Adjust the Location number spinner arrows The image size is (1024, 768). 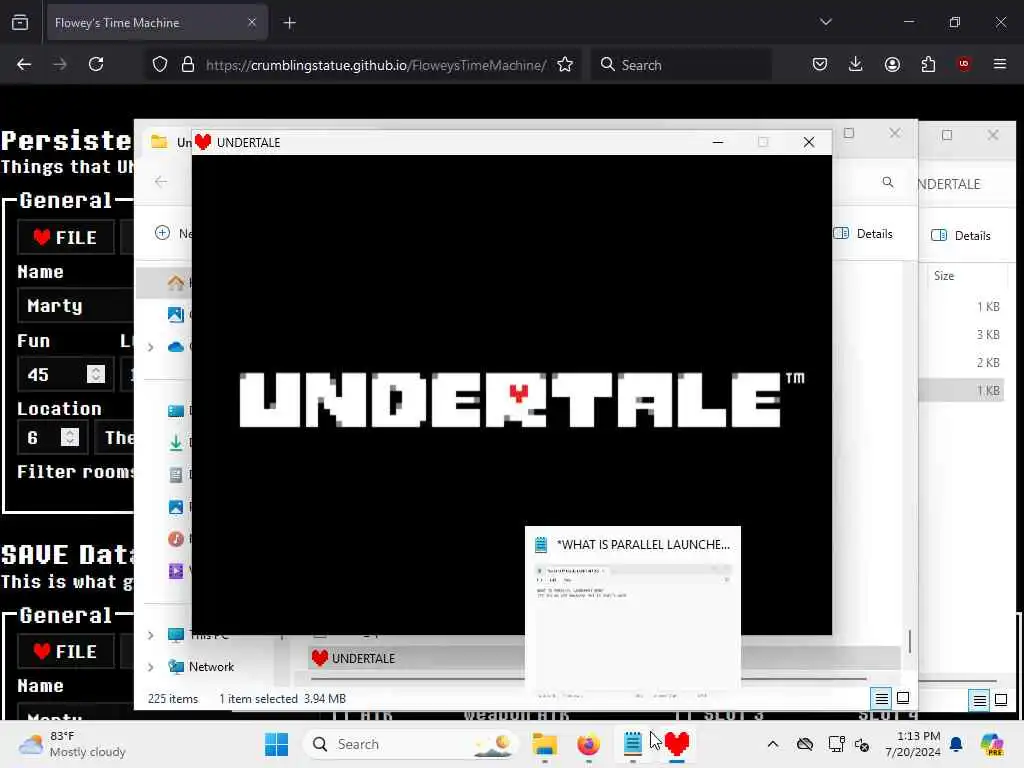(x=70, y=437)
